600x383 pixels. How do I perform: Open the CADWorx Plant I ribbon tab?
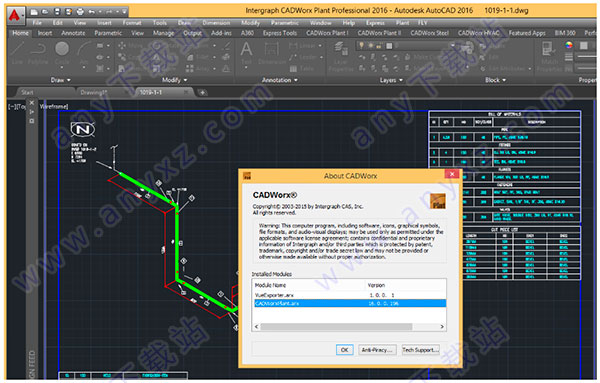(327, 33)
